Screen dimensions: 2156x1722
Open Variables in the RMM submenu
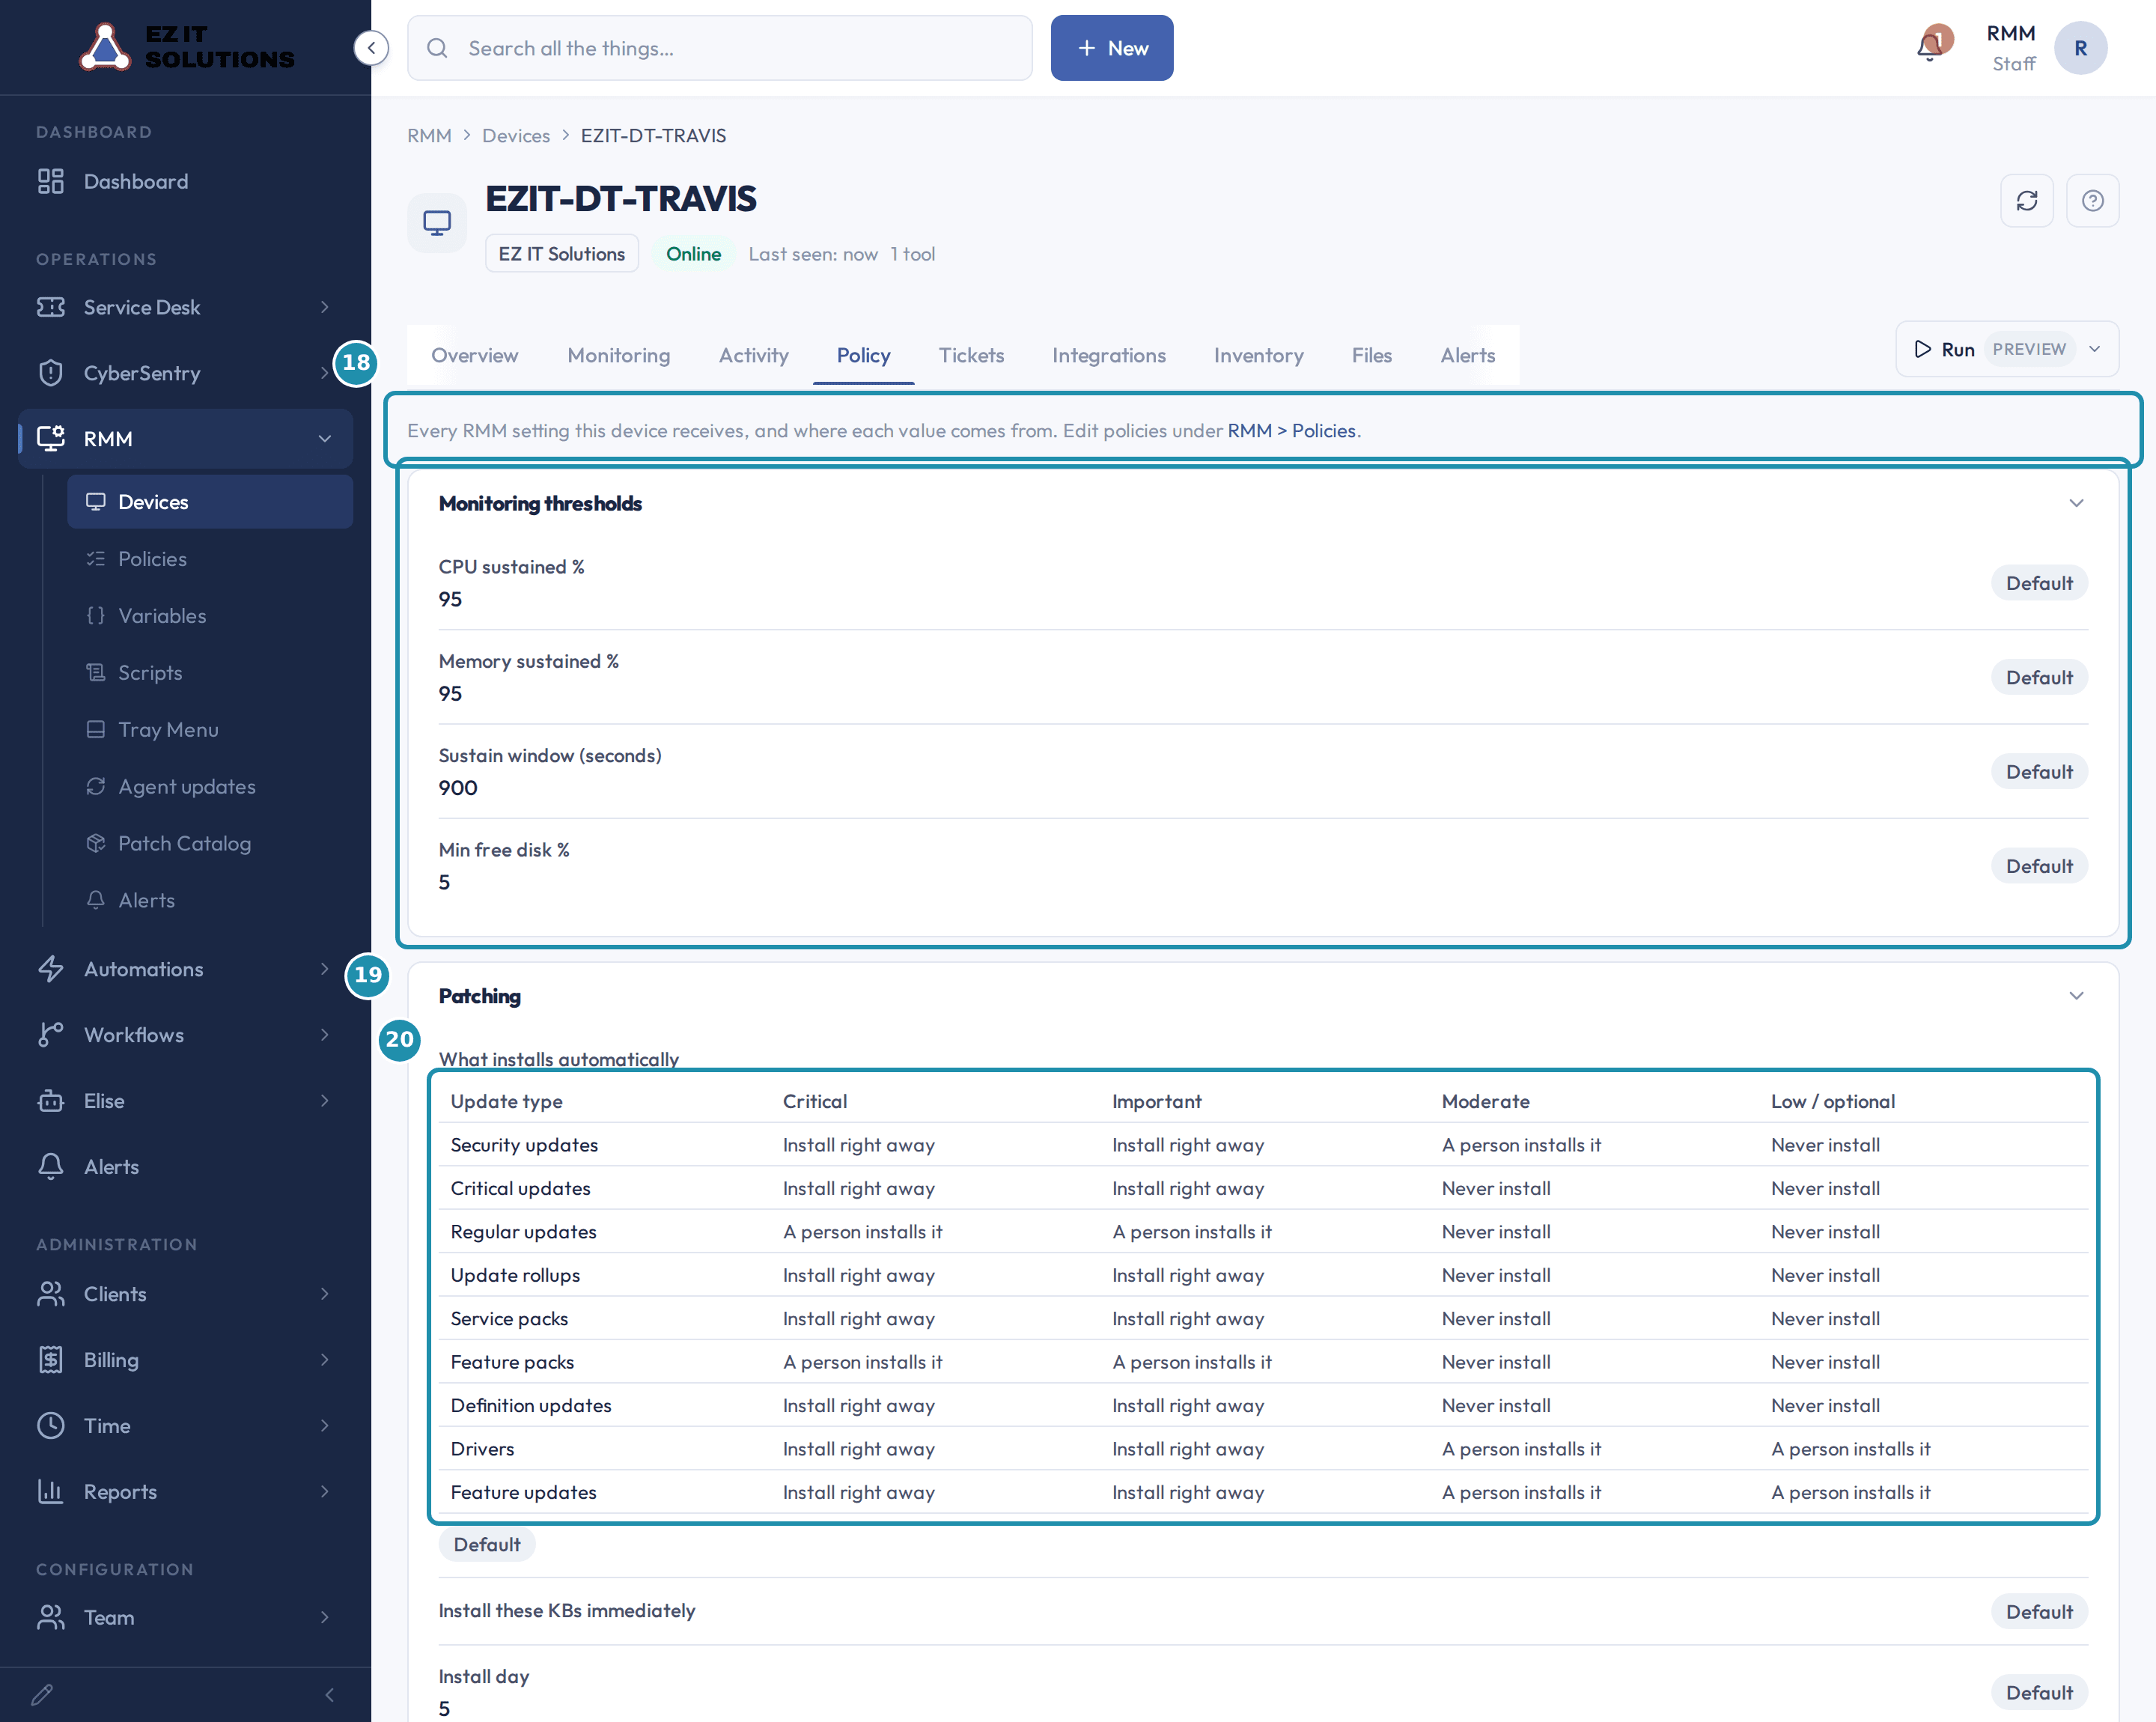tap(210, 616)
